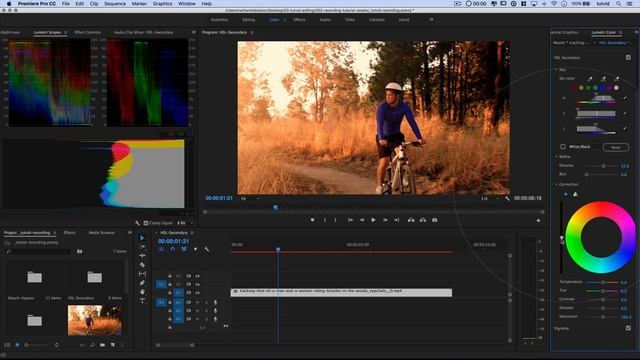Click Export Frame camera icon

pos(435,220)
